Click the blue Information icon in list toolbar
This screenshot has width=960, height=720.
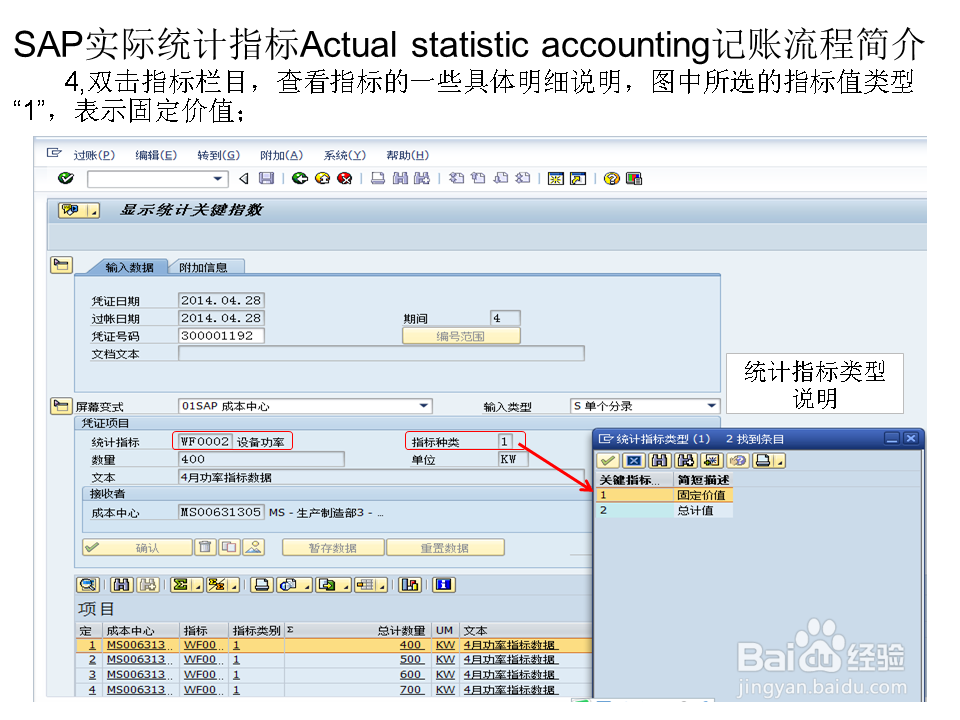click(x=443, y=585)
